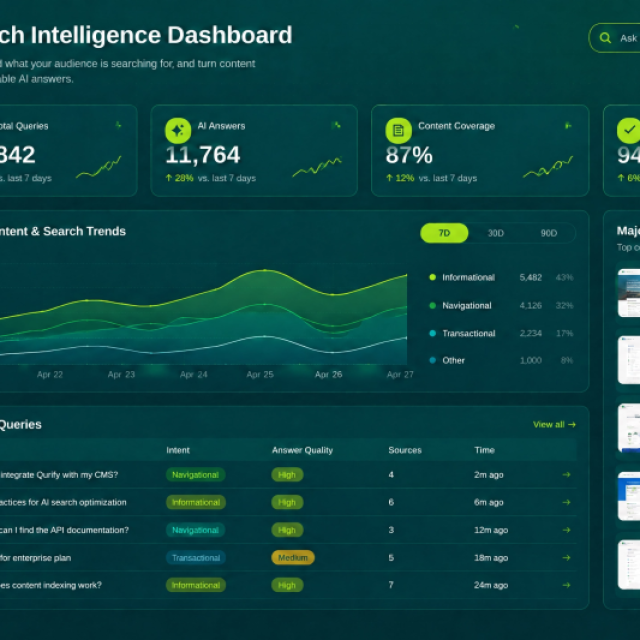Click the thumbnail with the blue sidebar
640x640 pixels.
click(629, 496)
